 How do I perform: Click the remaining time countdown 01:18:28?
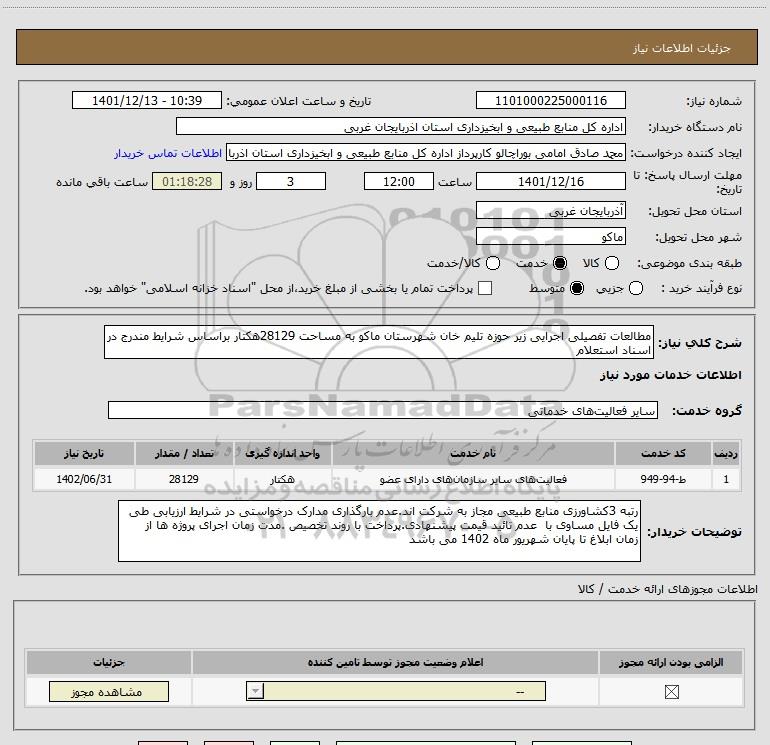[x=187, y=182]
